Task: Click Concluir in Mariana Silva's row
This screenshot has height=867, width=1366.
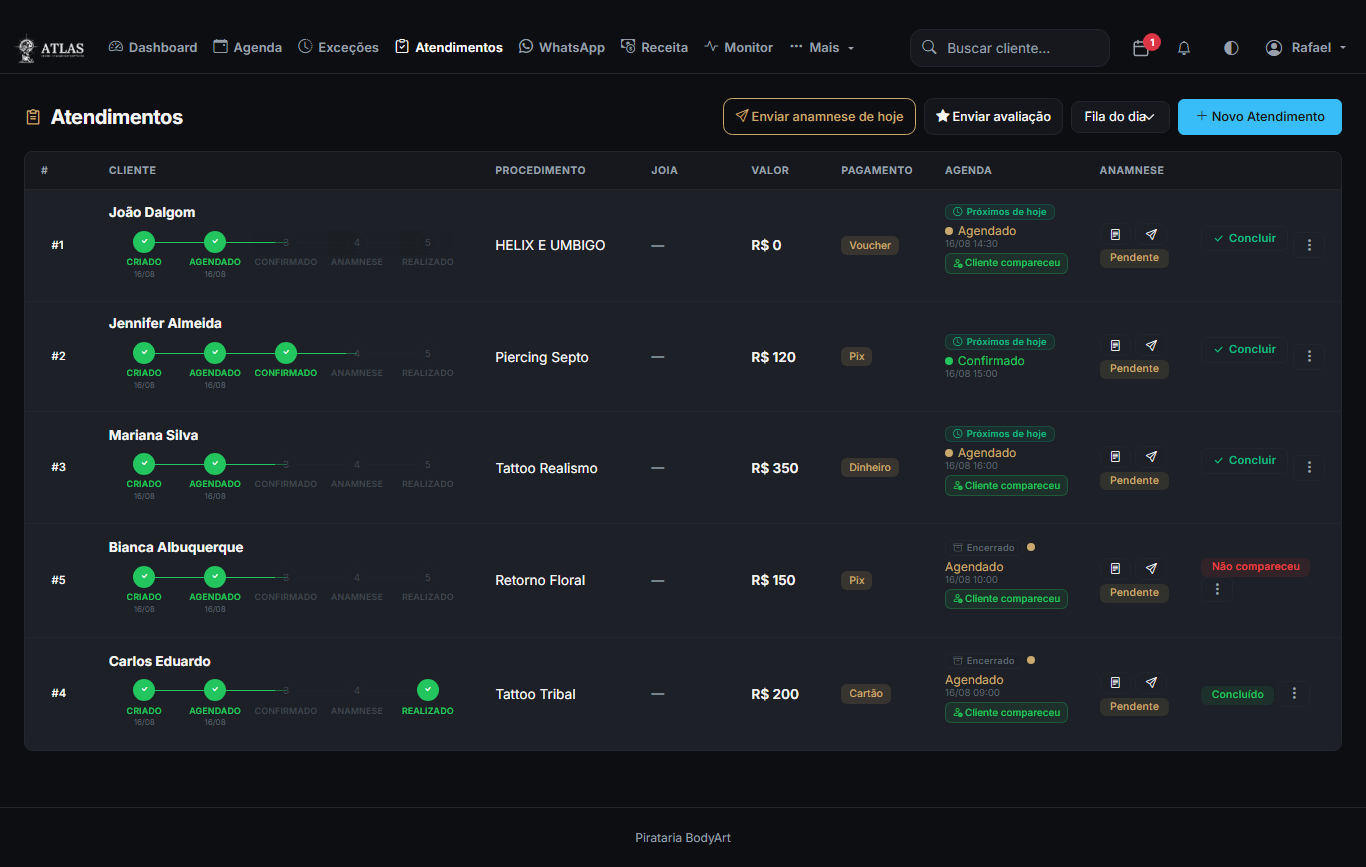Action: (x=1244, y=460)
